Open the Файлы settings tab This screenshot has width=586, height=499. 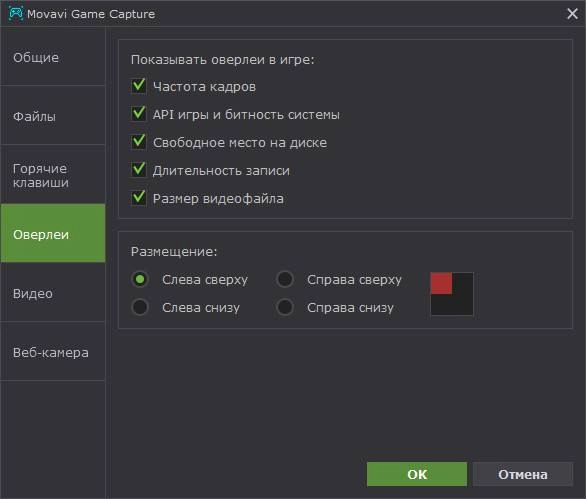point(53,116)
